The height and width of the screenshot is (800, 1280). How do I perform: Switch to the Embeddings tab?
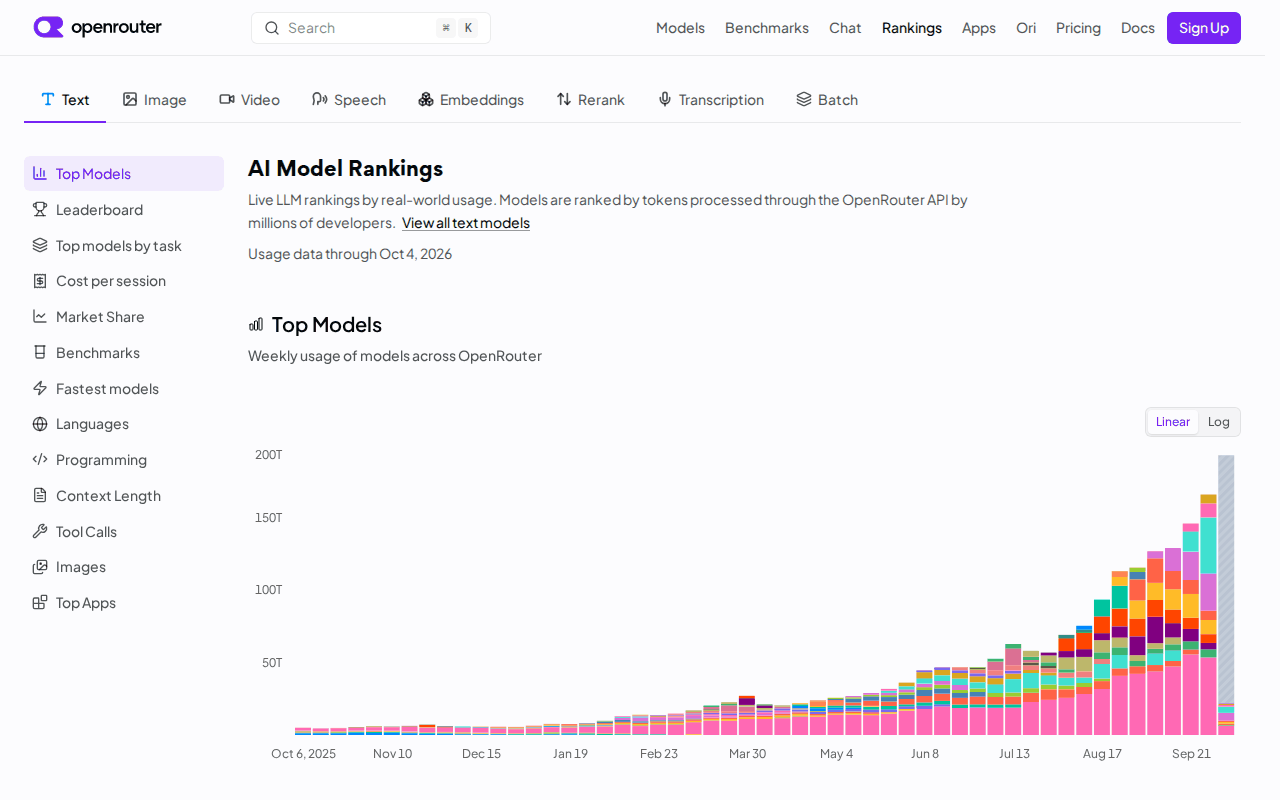coord(471,100)
